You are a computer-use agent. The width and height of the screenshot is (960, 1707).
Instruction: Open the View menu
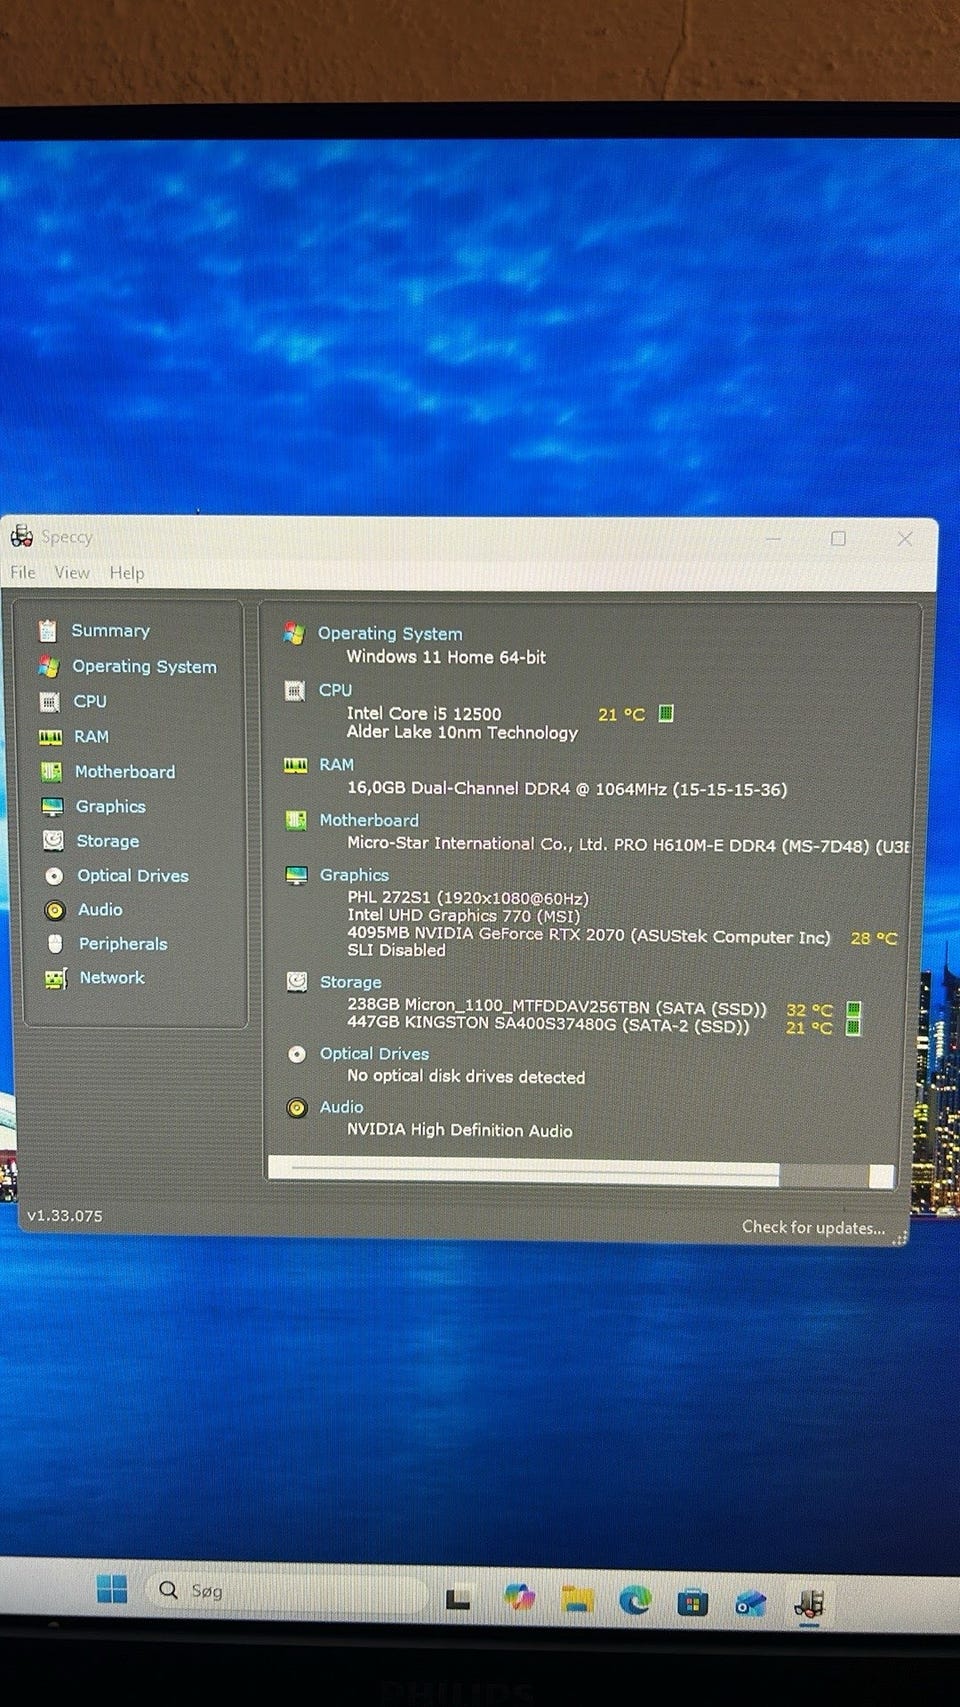71,573
